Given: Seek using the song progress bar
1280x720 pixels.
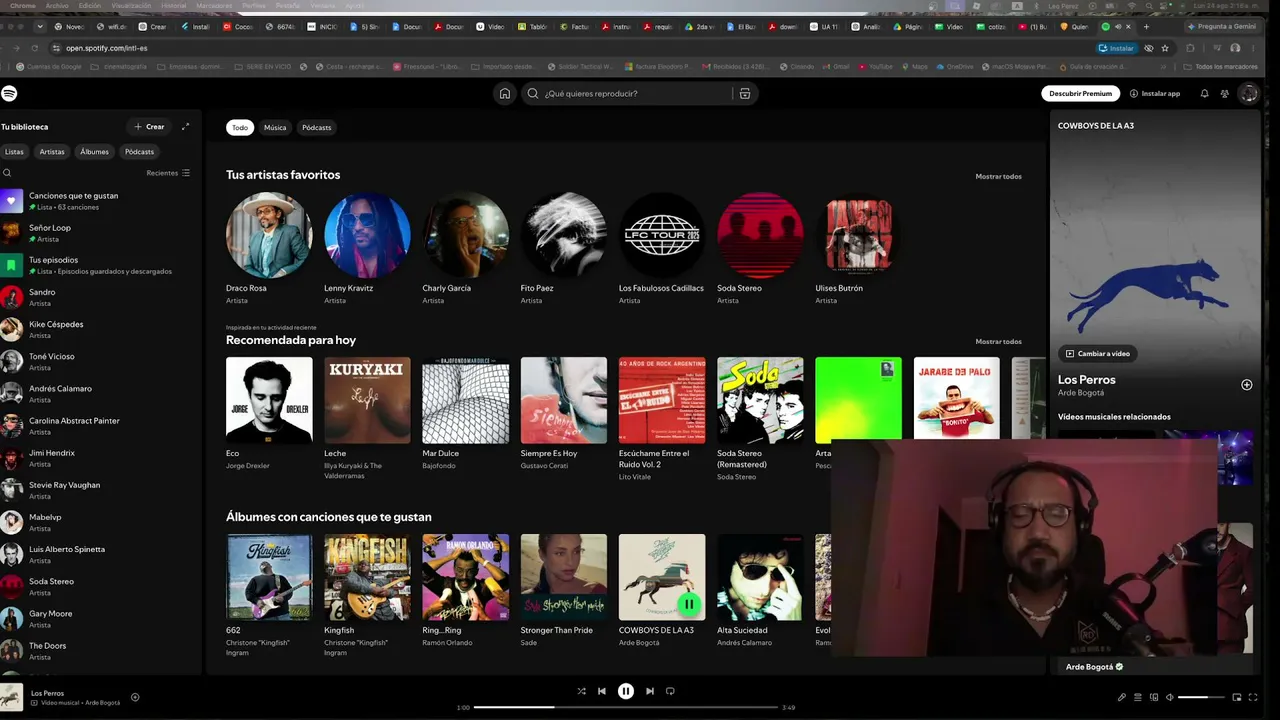Looking at the screenshot, I should click(626, 707).
